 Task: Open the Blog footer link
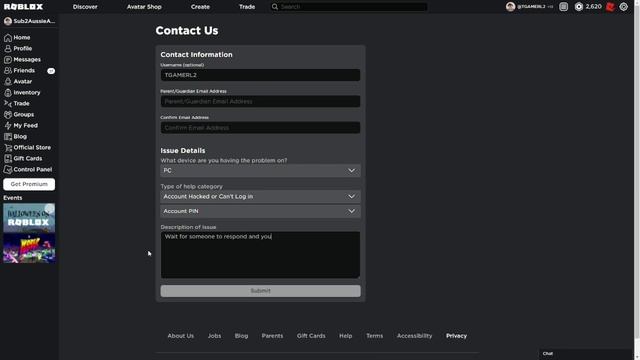(x=241, y=336)
